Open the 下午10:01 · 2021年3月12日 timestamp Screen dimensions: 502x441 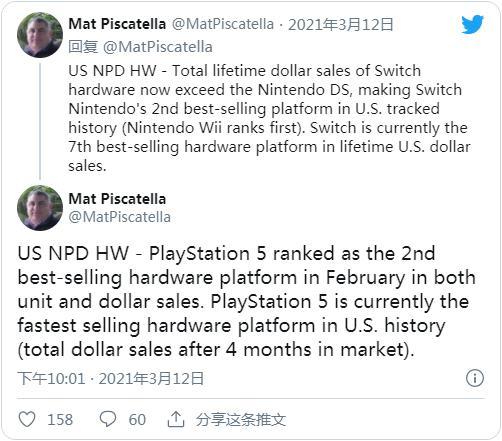tap(111, 379)
